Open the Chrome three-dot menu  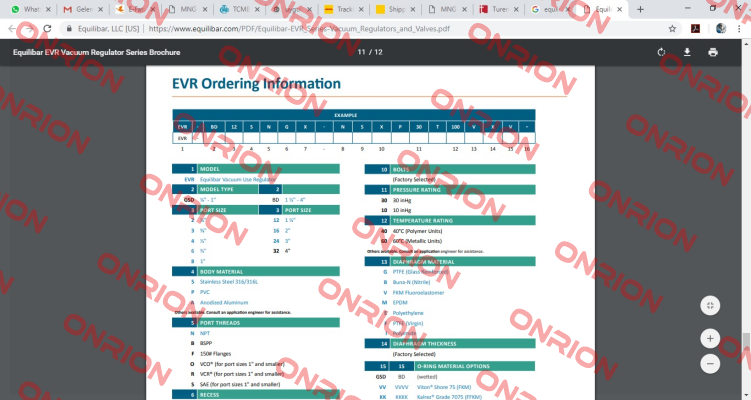tap(739, 29)
